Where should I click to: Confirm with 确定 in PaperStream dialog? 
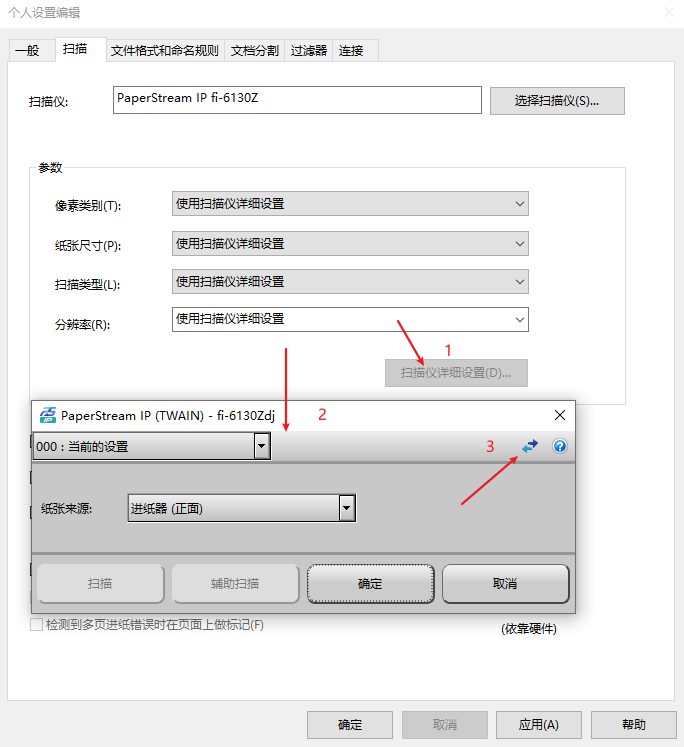point(371,584)
